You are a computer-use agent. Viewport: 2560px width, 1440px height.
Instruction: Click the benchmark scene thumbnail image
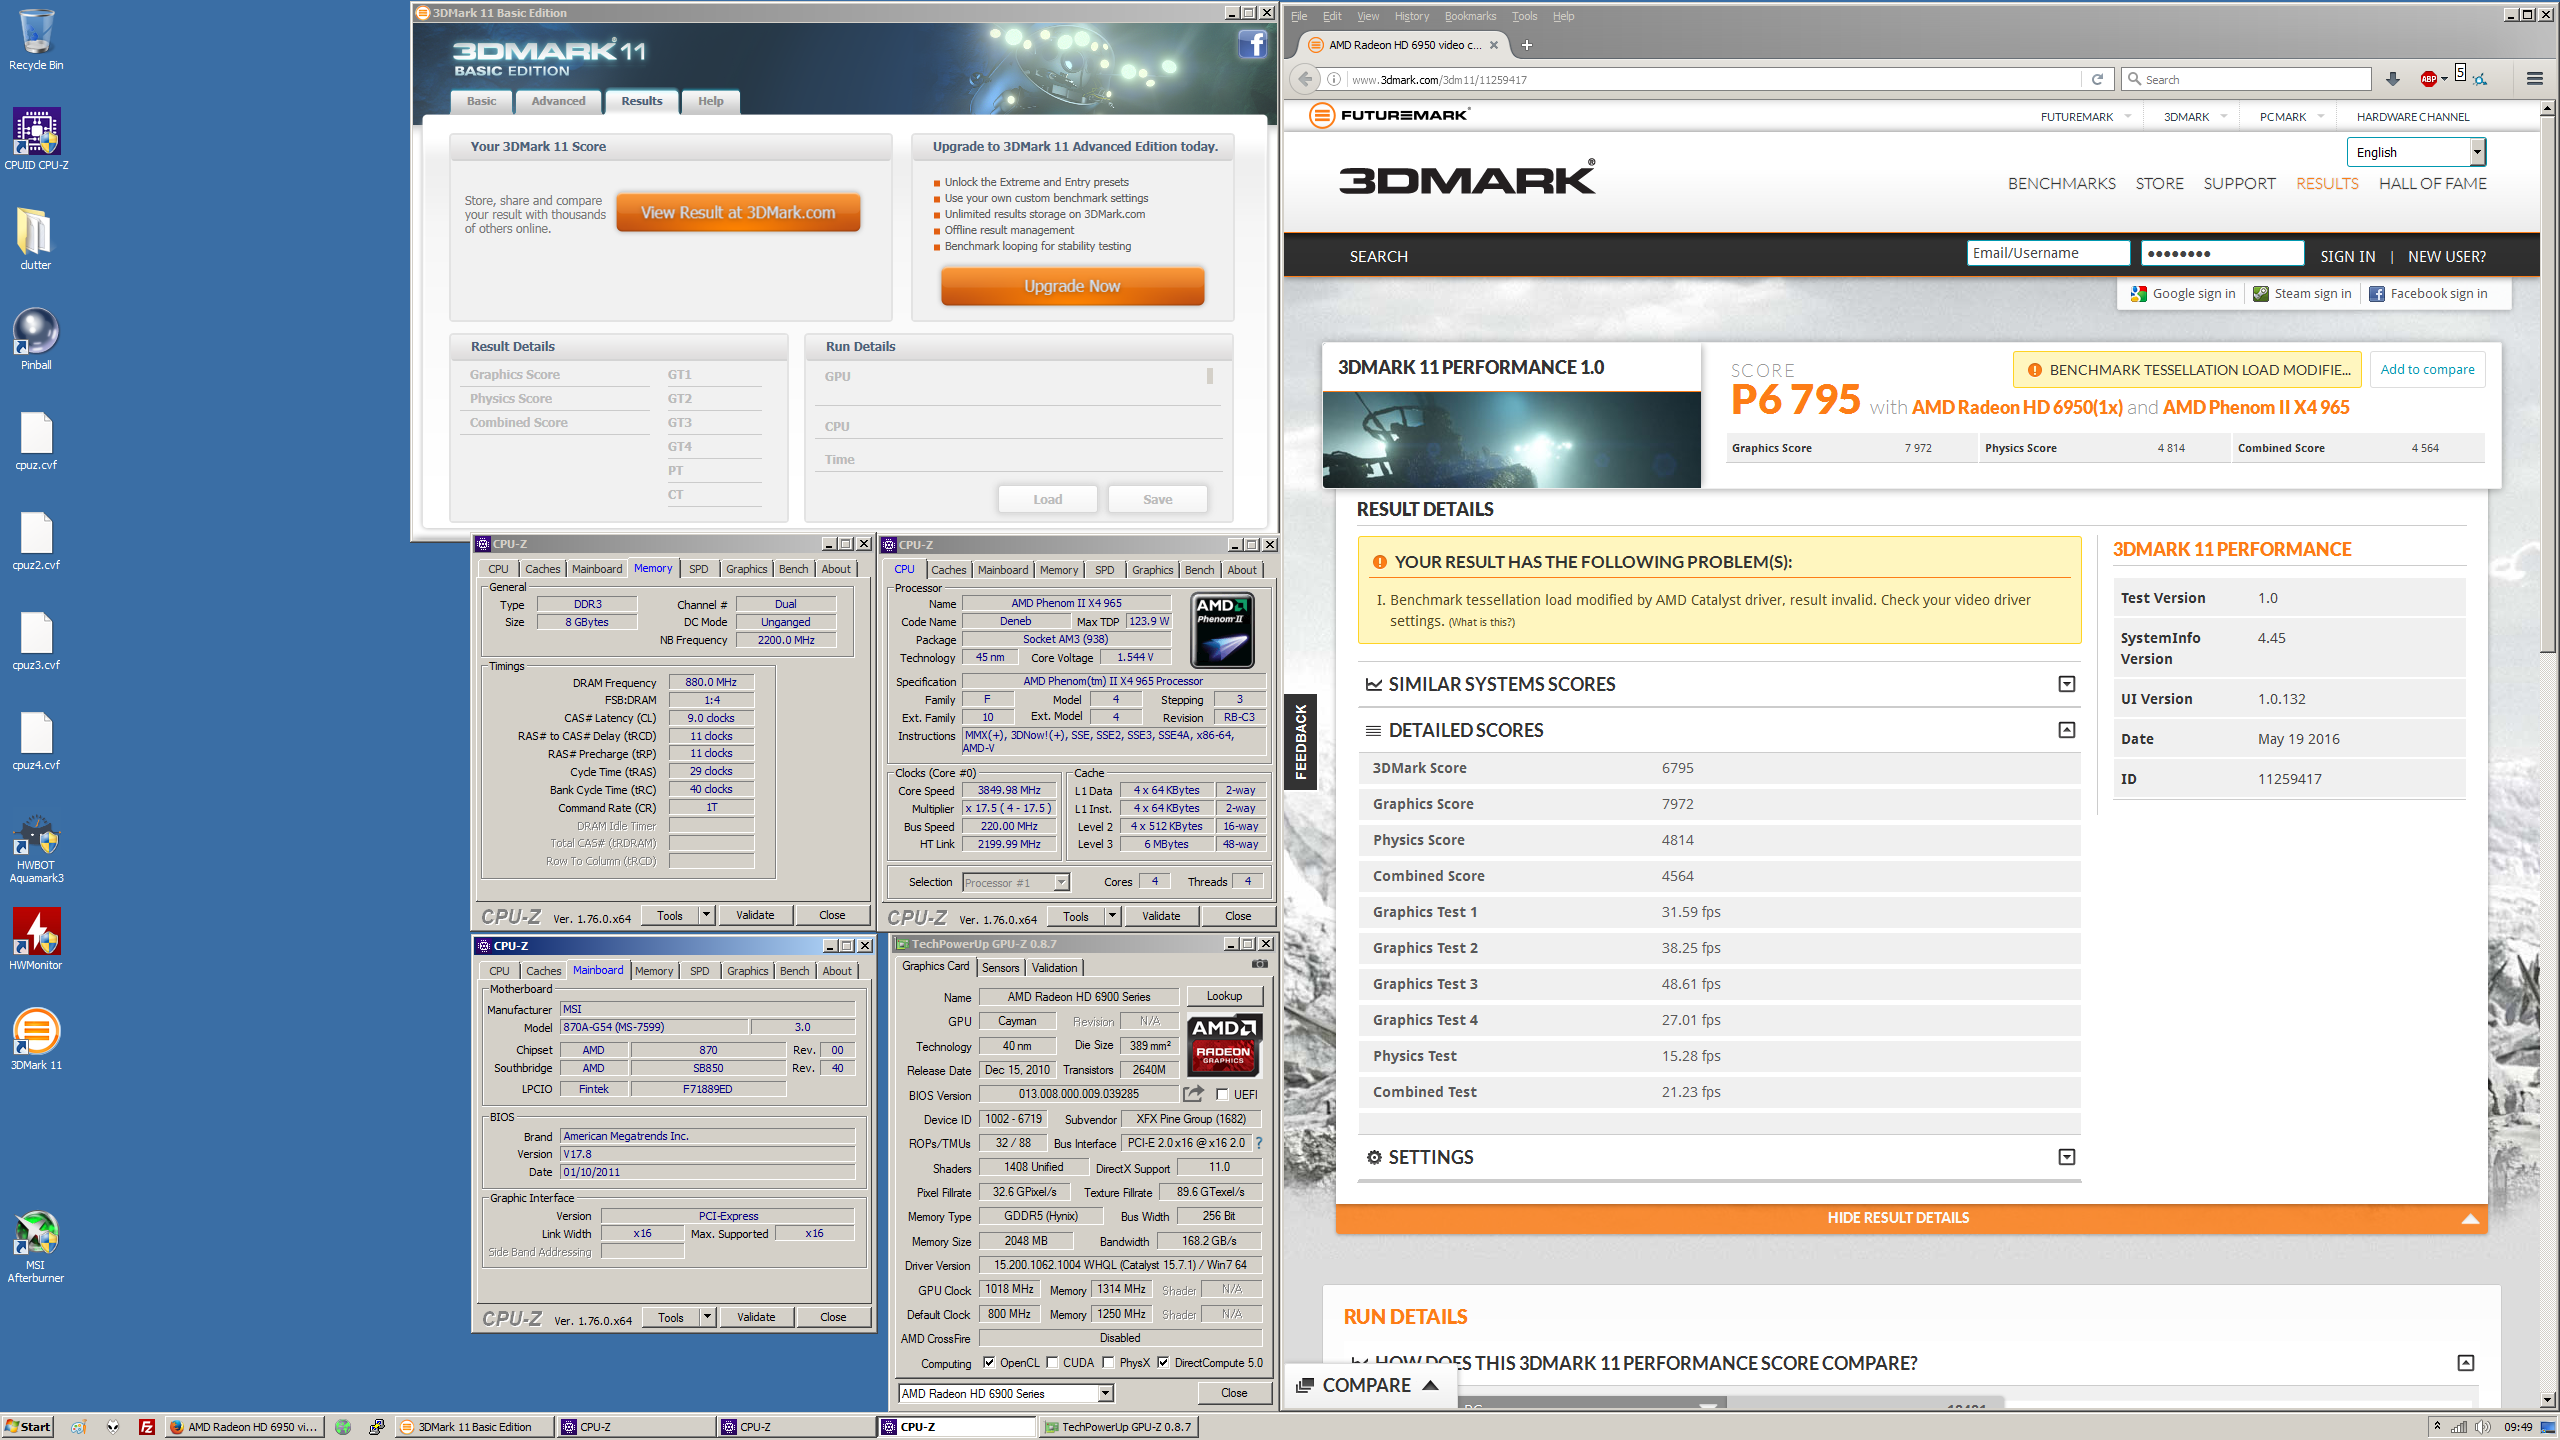click(x=1511, y=439)
